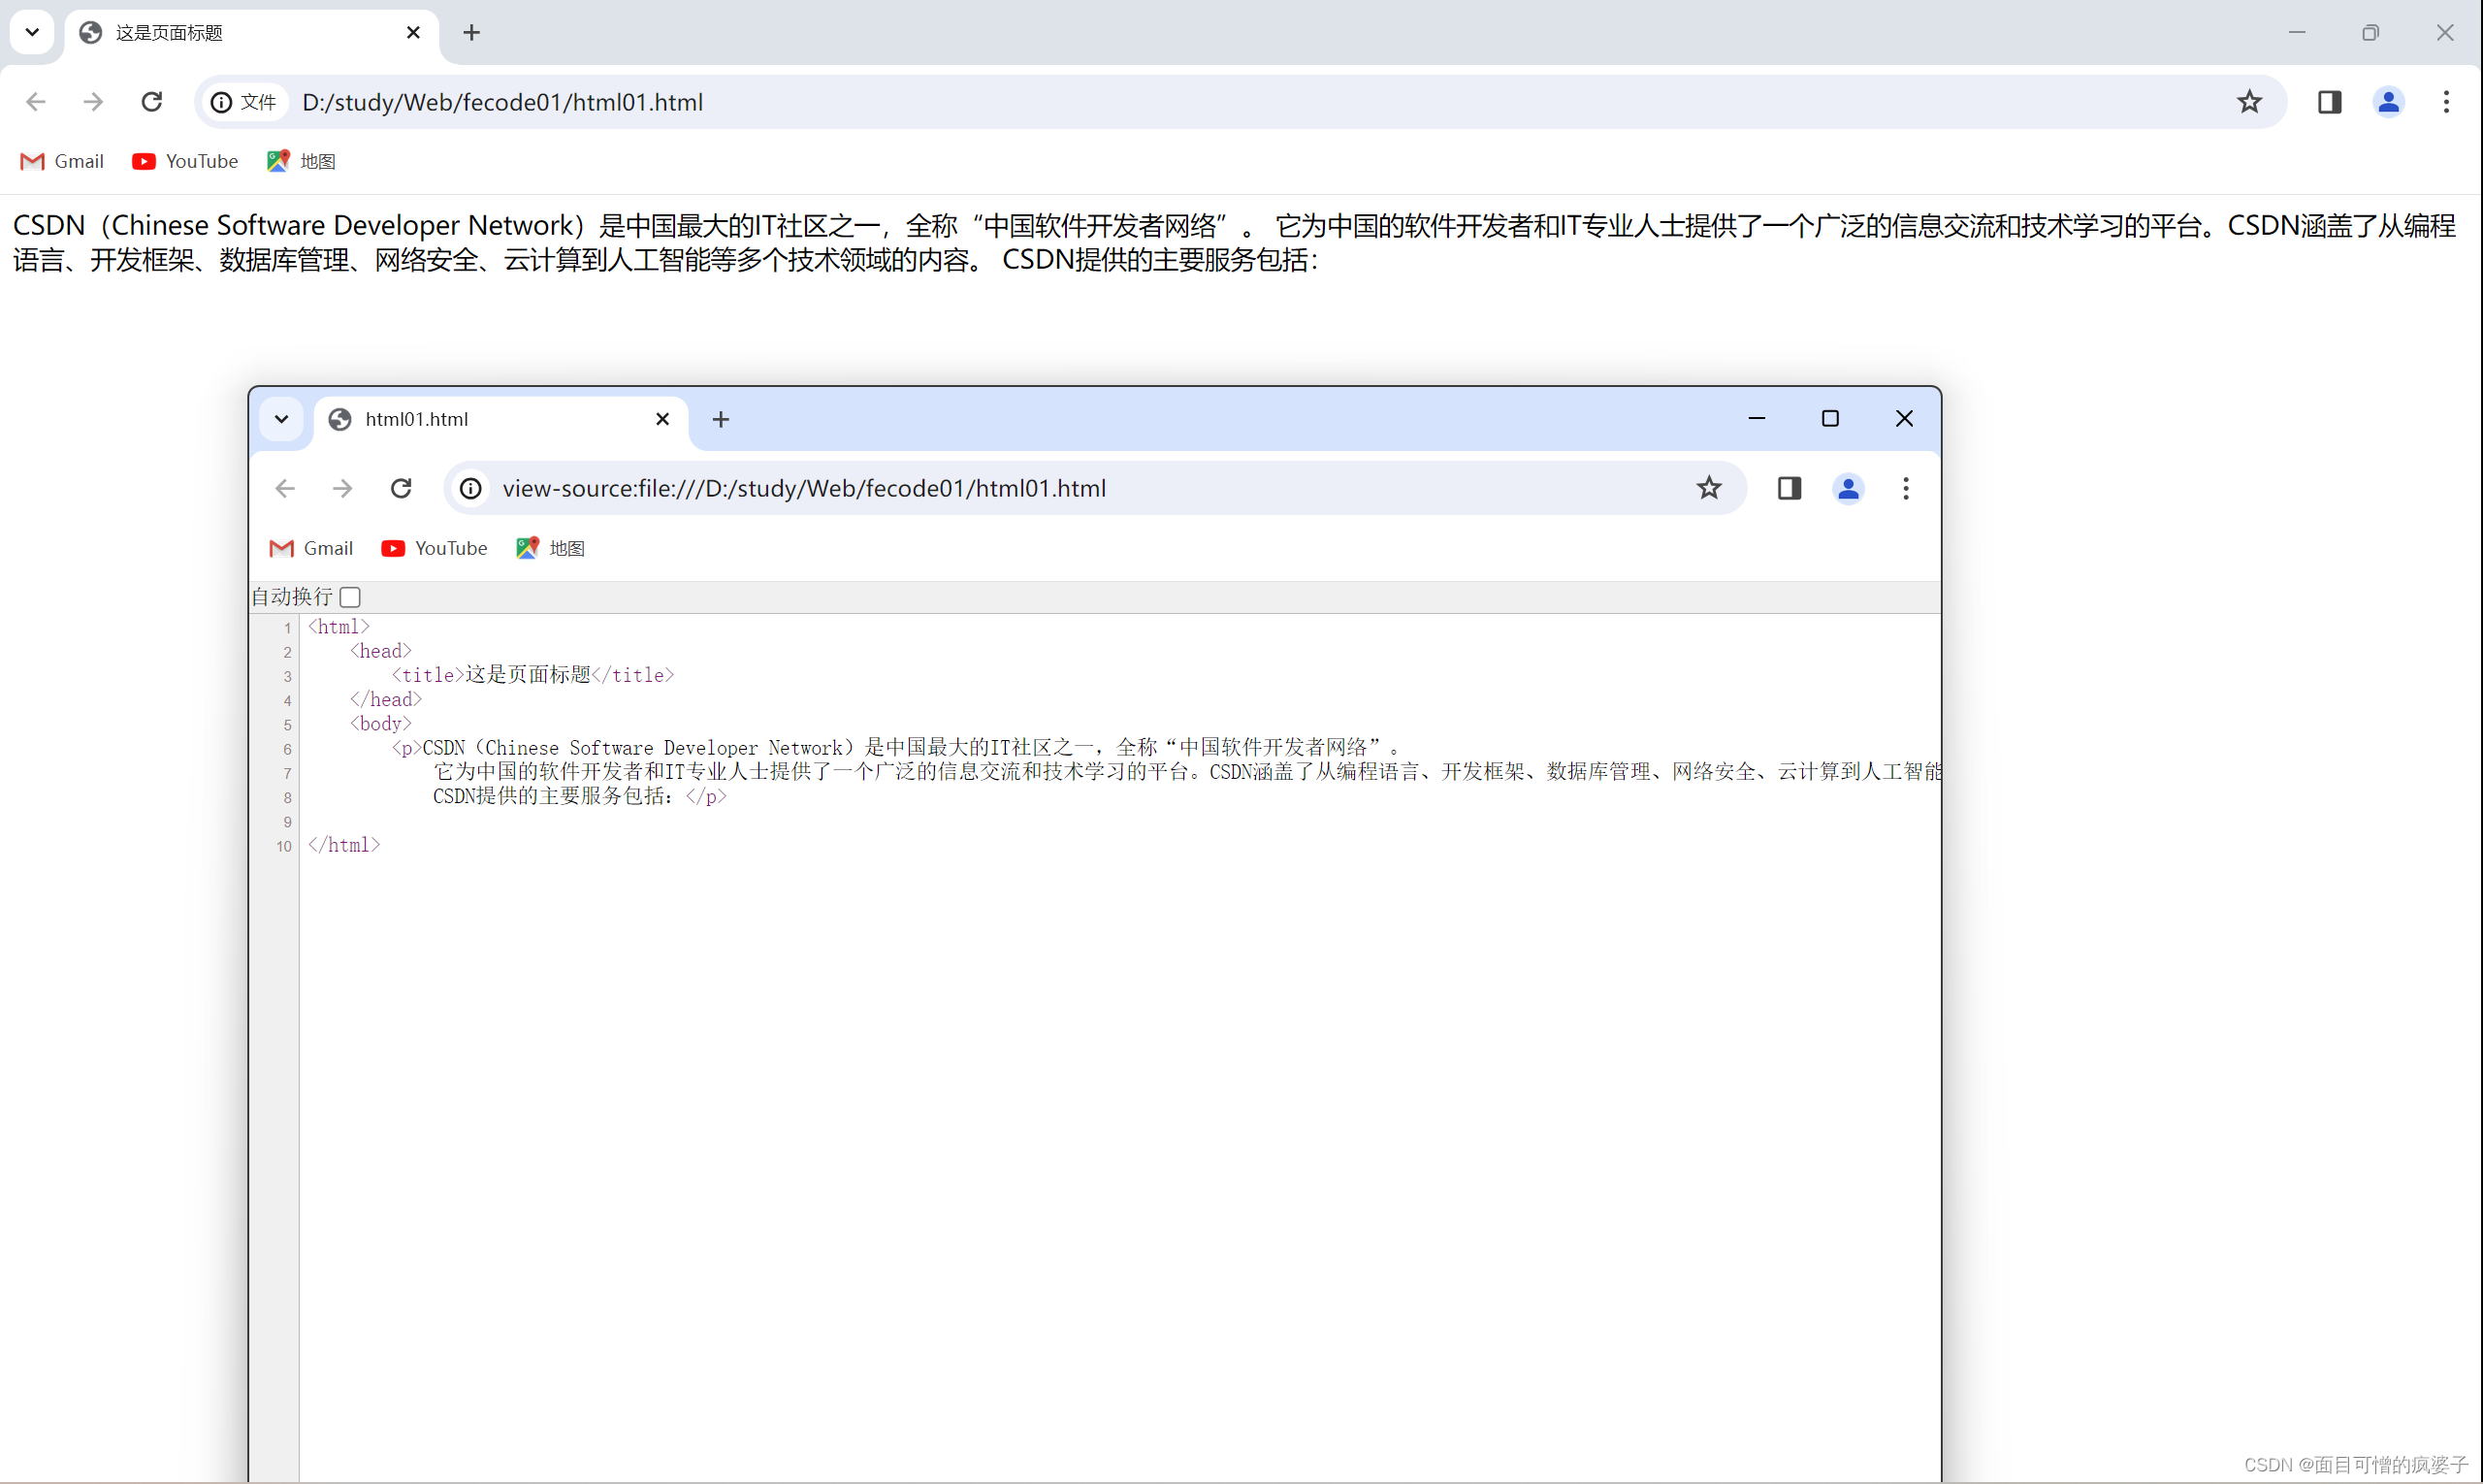Open the YouTube bookmark in the view-source window

click(434, 548)
